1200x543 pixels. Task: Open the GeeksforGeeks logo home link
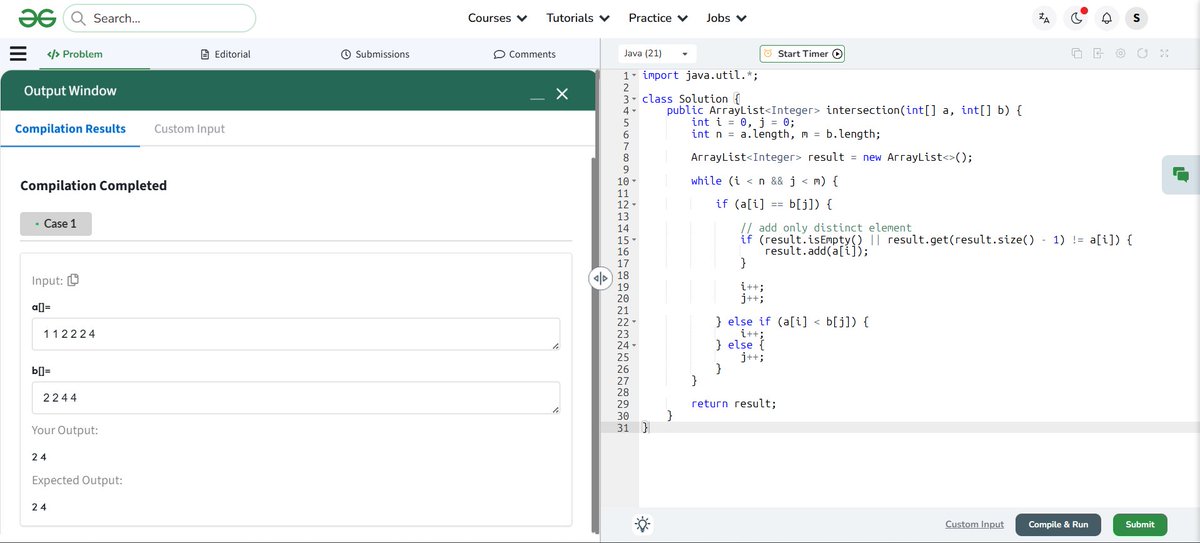coord(36,18)
